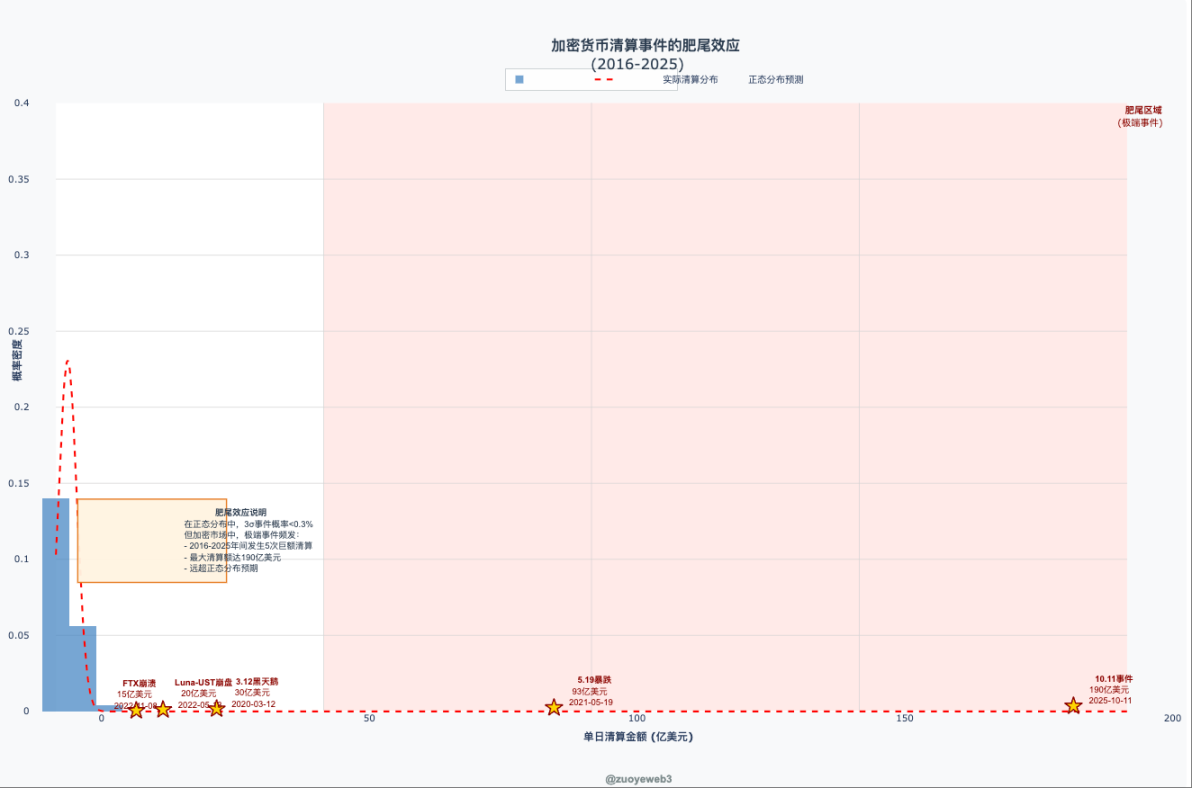Click the 93亿美元 label text
This screenshot has width=1192, height=788.
pyautogui.click(x=590, y=691)
